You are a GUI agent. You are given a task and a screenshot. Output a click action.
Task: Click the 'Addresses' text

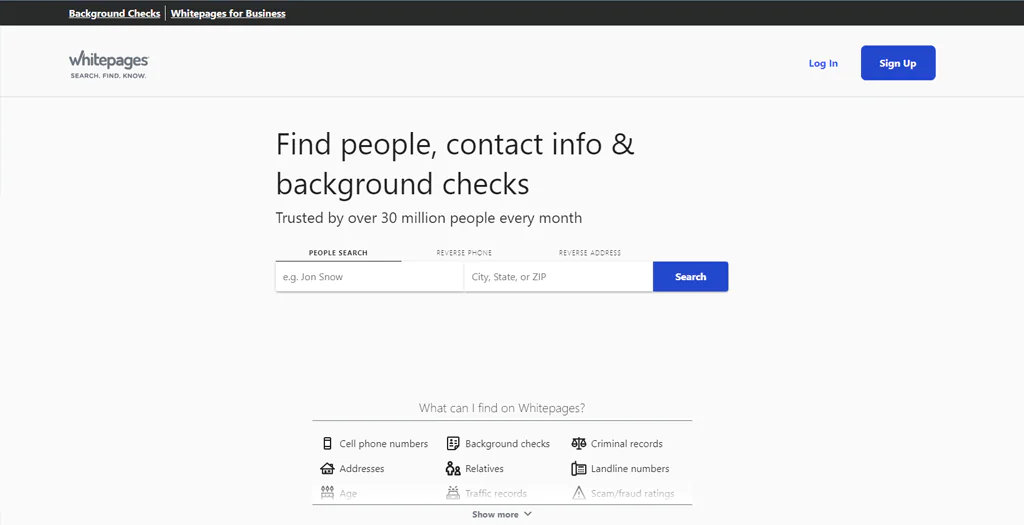[x=362, y=469]
